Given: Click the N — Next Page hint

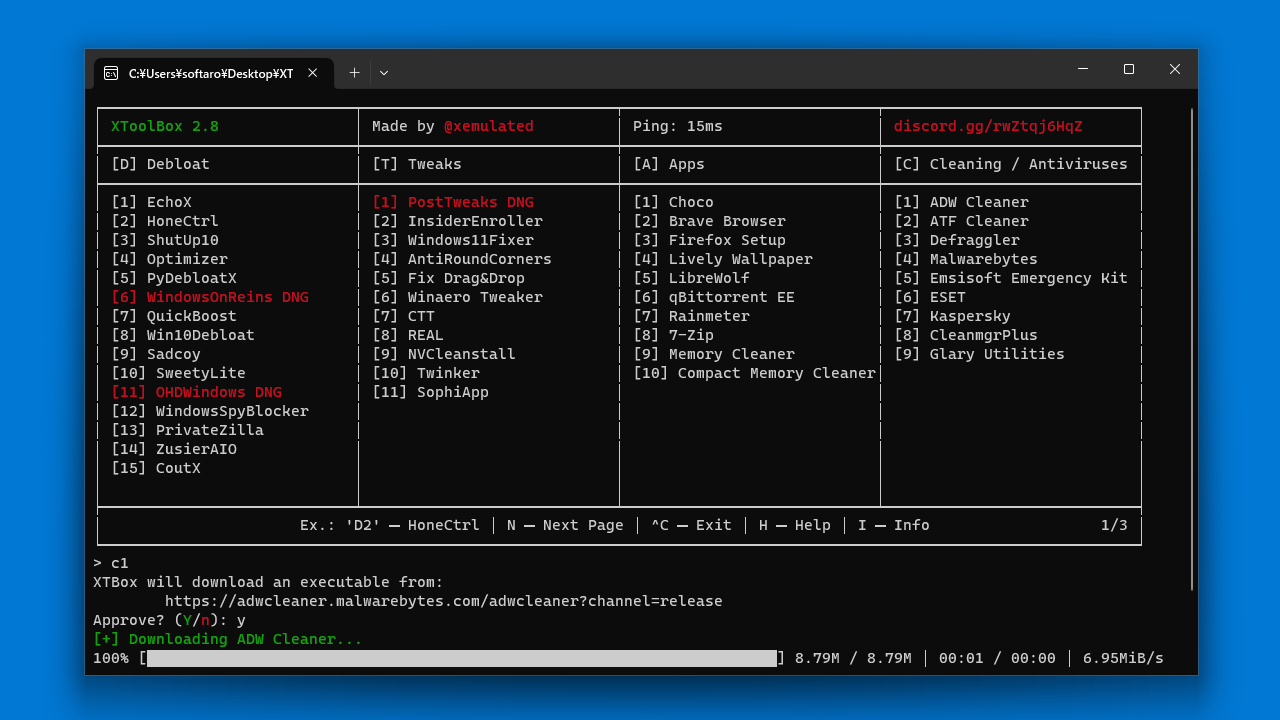Looking at the screenshot, I should click(x=565, y=525).
